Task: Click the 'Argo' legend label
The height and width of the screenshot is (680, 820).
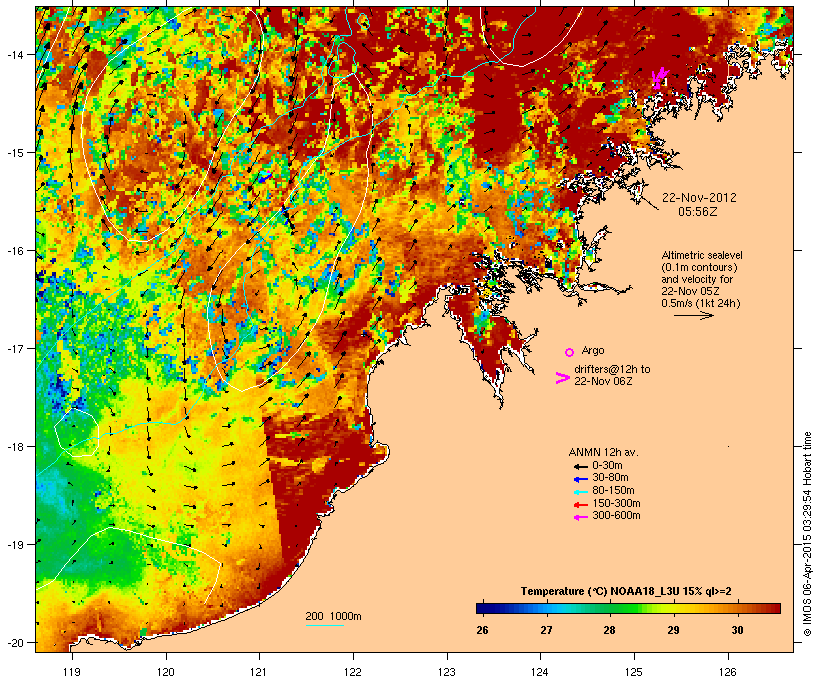Action: pyautogui.click(x=593, y=350)
